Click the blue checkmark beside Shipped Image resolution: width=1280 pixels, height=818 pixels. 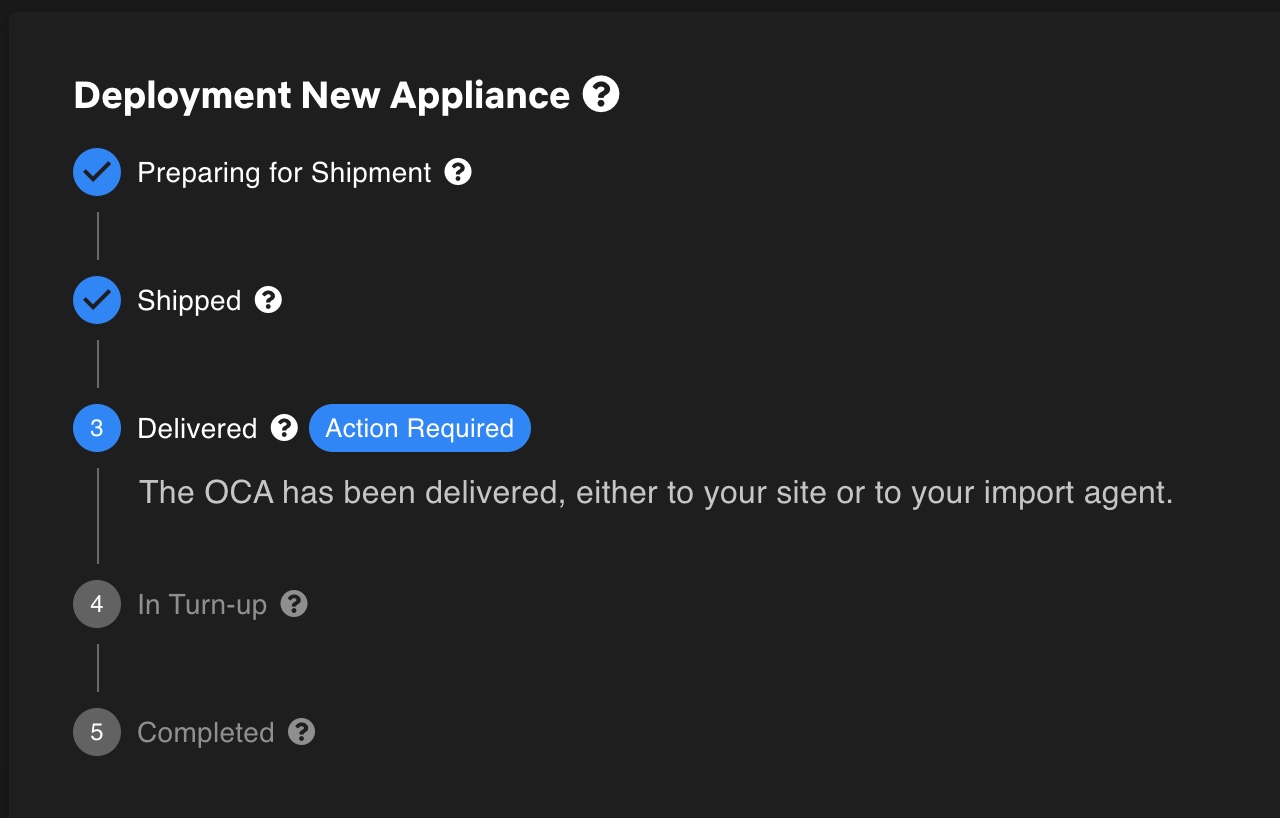coord(97,300)
